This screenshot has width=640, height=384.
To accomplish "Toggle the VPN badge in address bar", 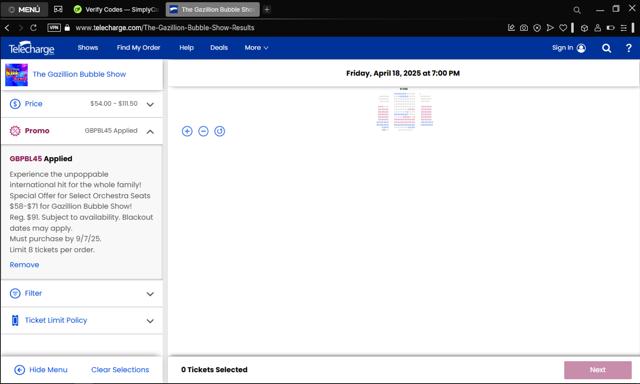I will pos(54,27).
